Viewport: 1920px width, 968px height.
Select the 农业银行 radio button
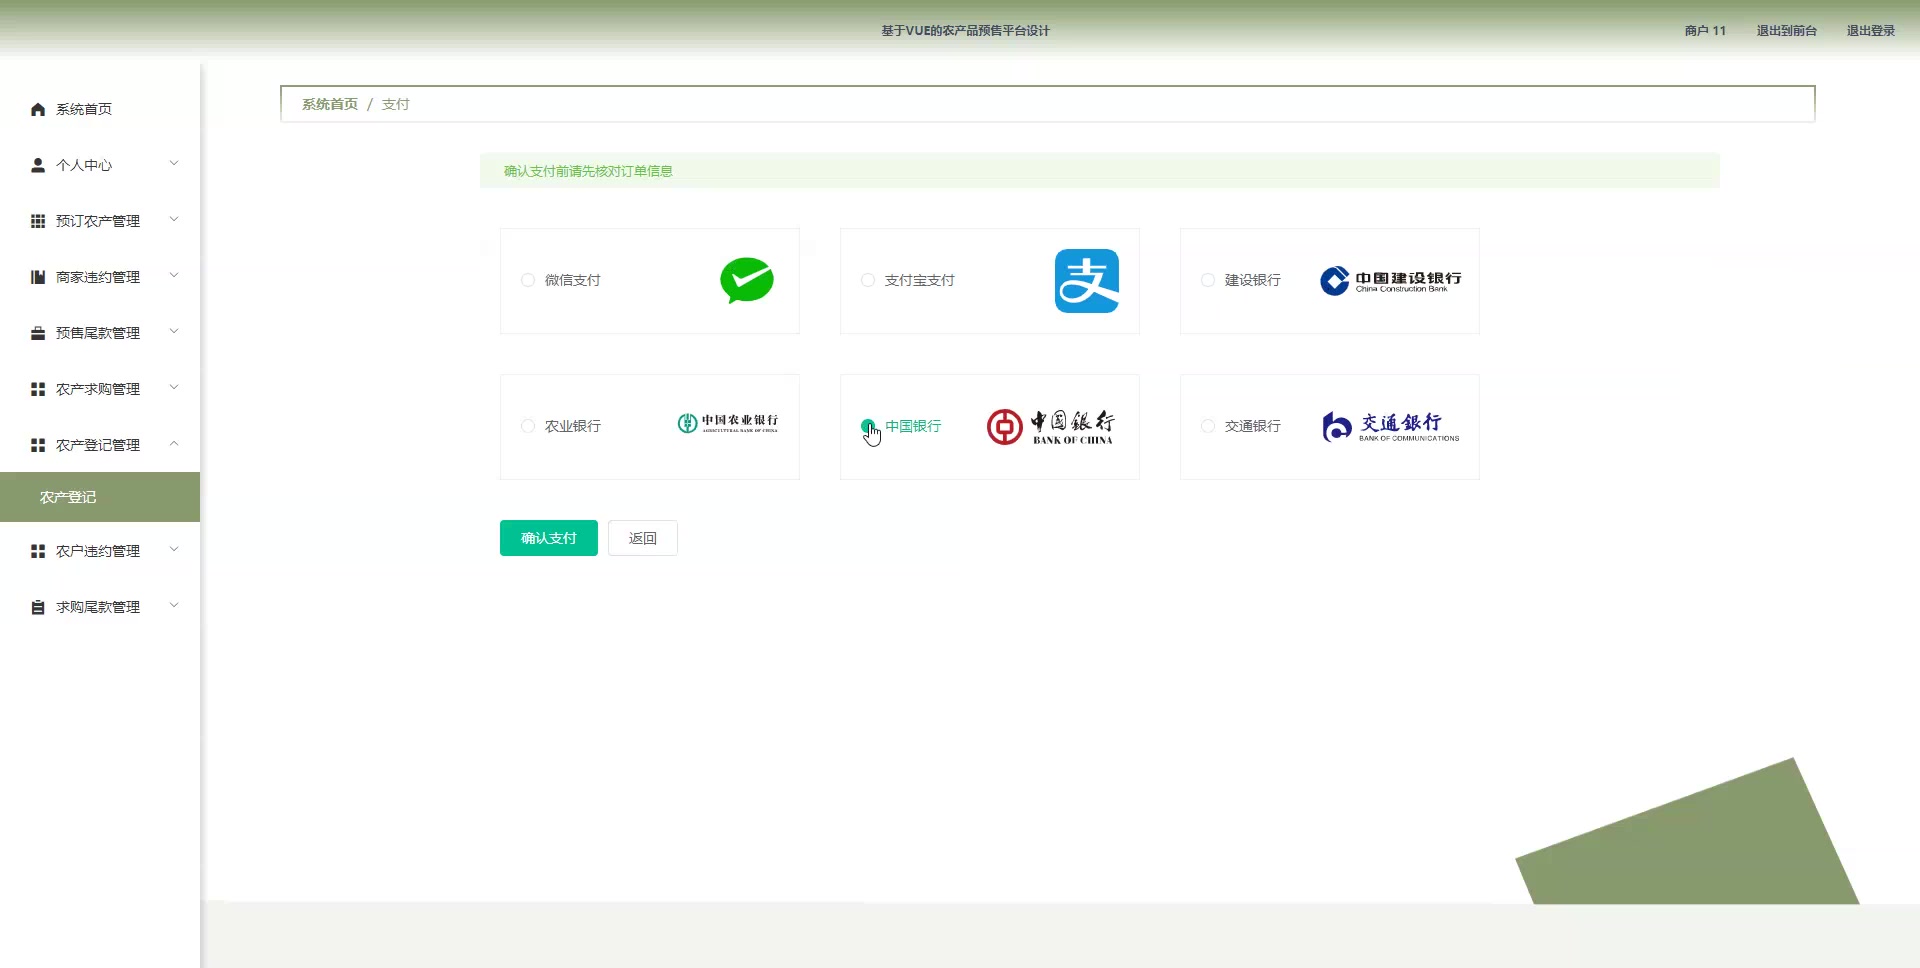528,426
